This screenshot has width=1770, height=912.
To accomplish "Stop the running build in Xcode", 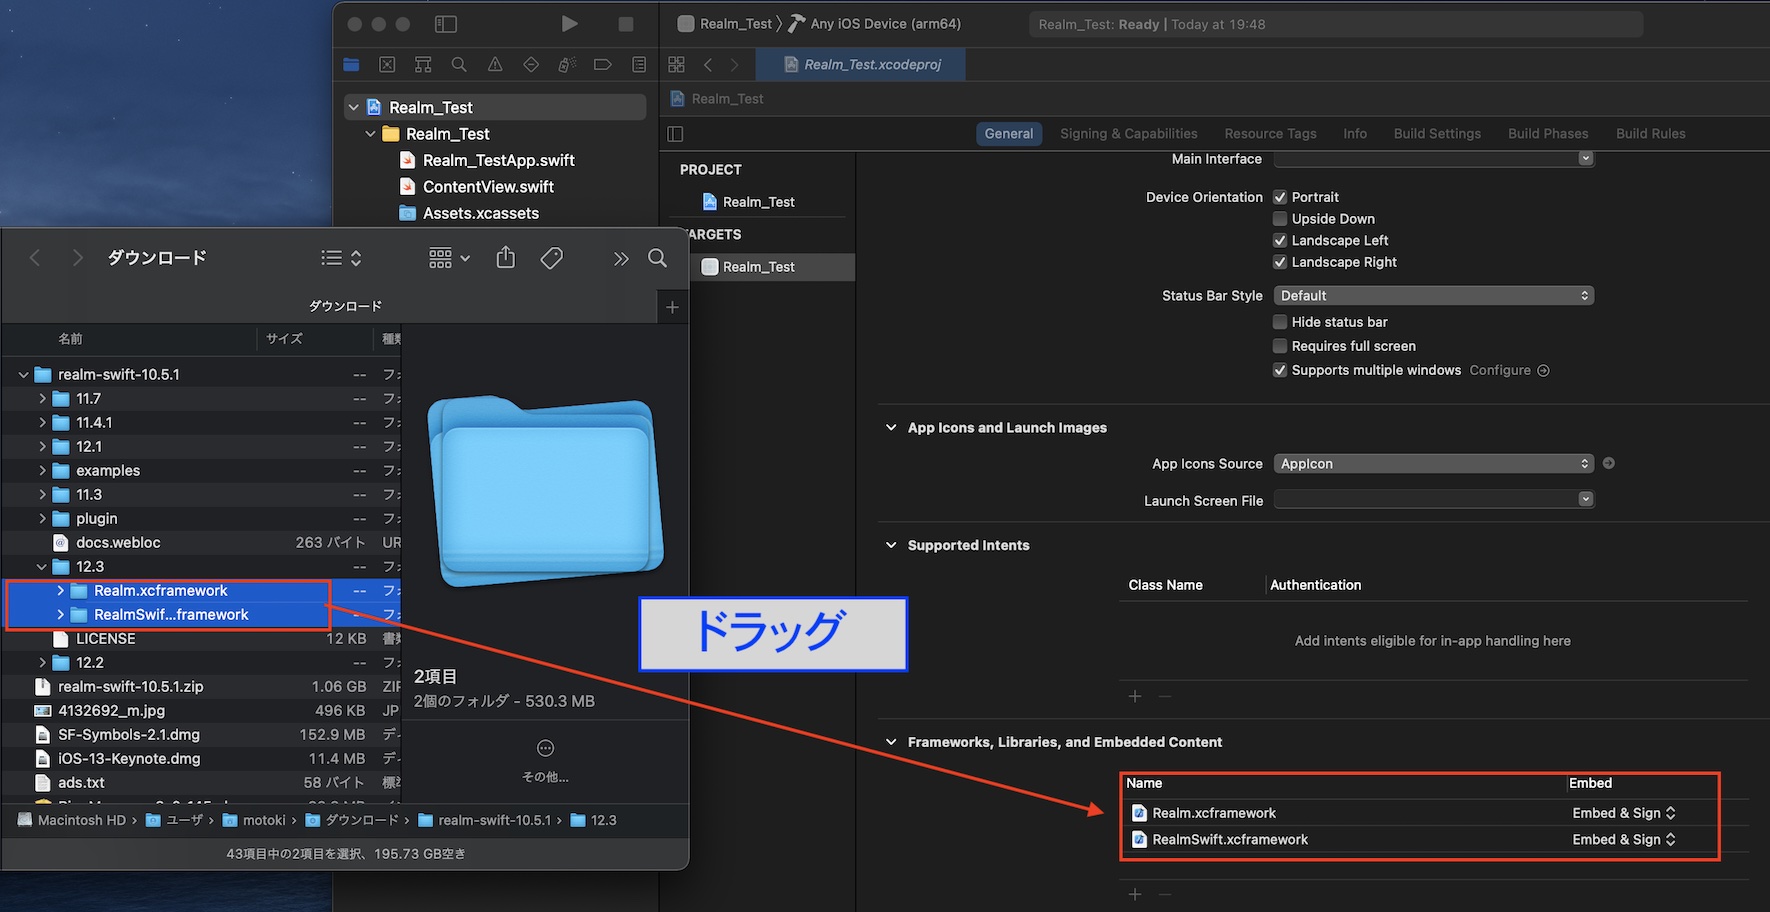I will tap(626, 24).
